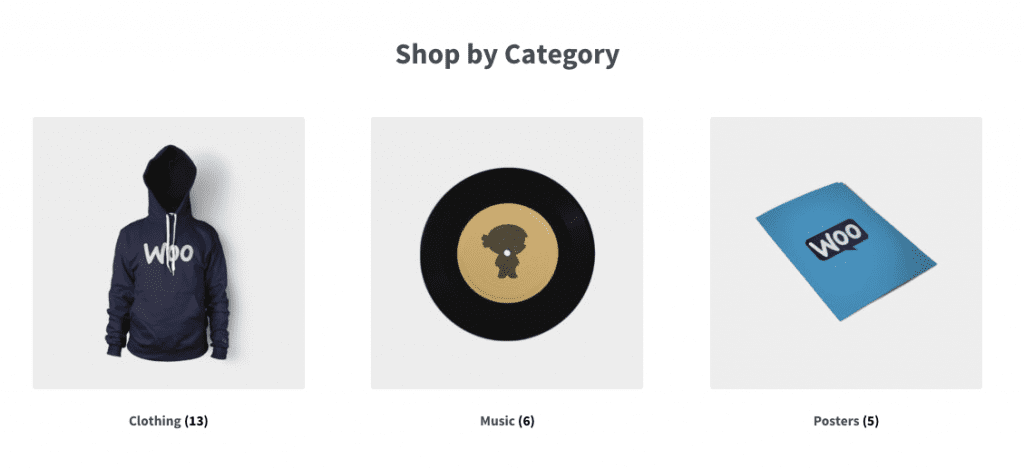Click the Shop by Category heading
The width and height of the screenshot is (1024, 469).
point(507,54)
